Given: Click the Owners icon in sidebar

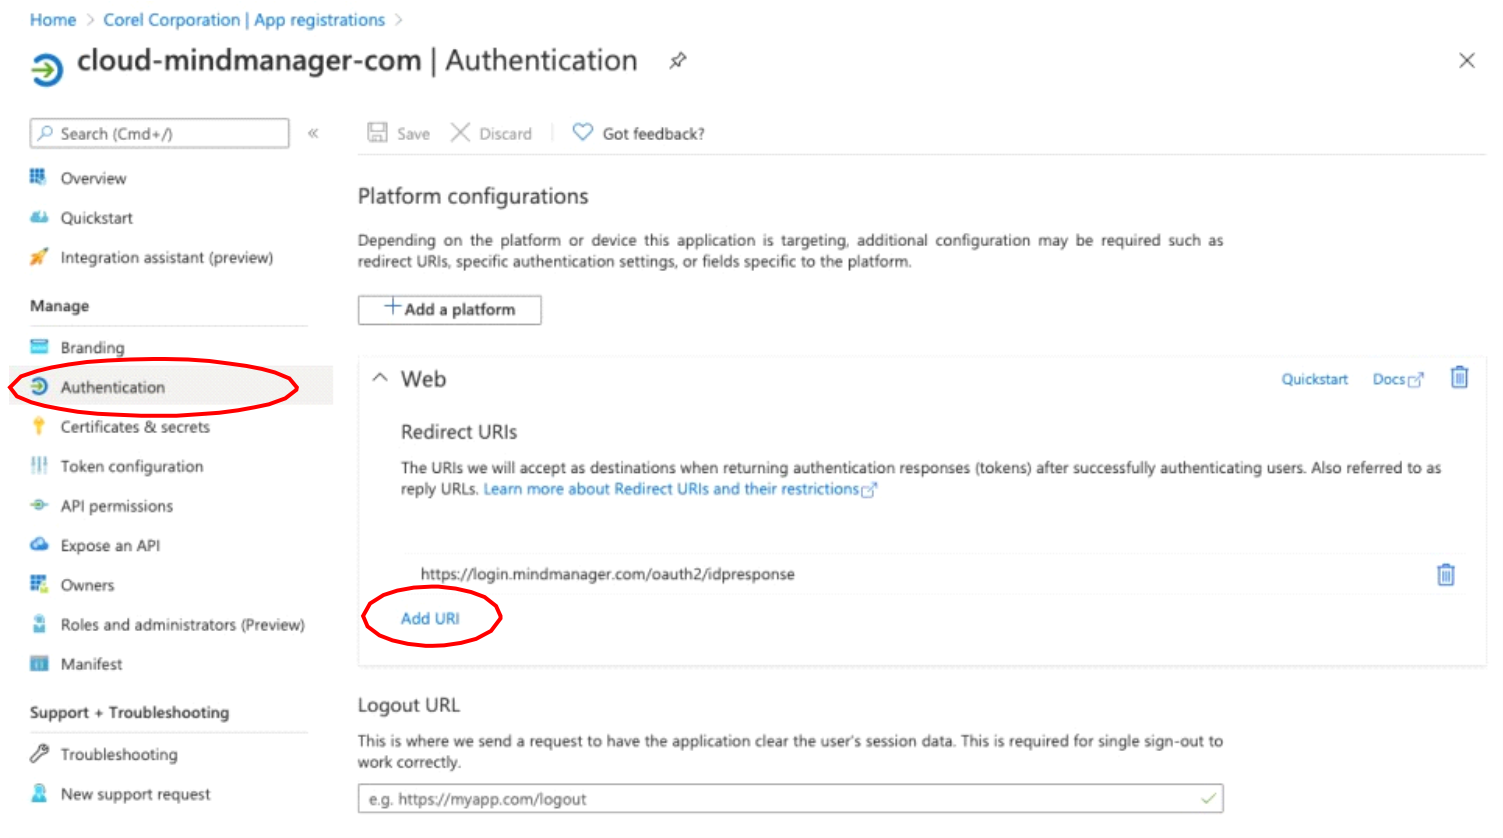Looking at the screenshot, I should pyautogui.click(x=39, y=584).
